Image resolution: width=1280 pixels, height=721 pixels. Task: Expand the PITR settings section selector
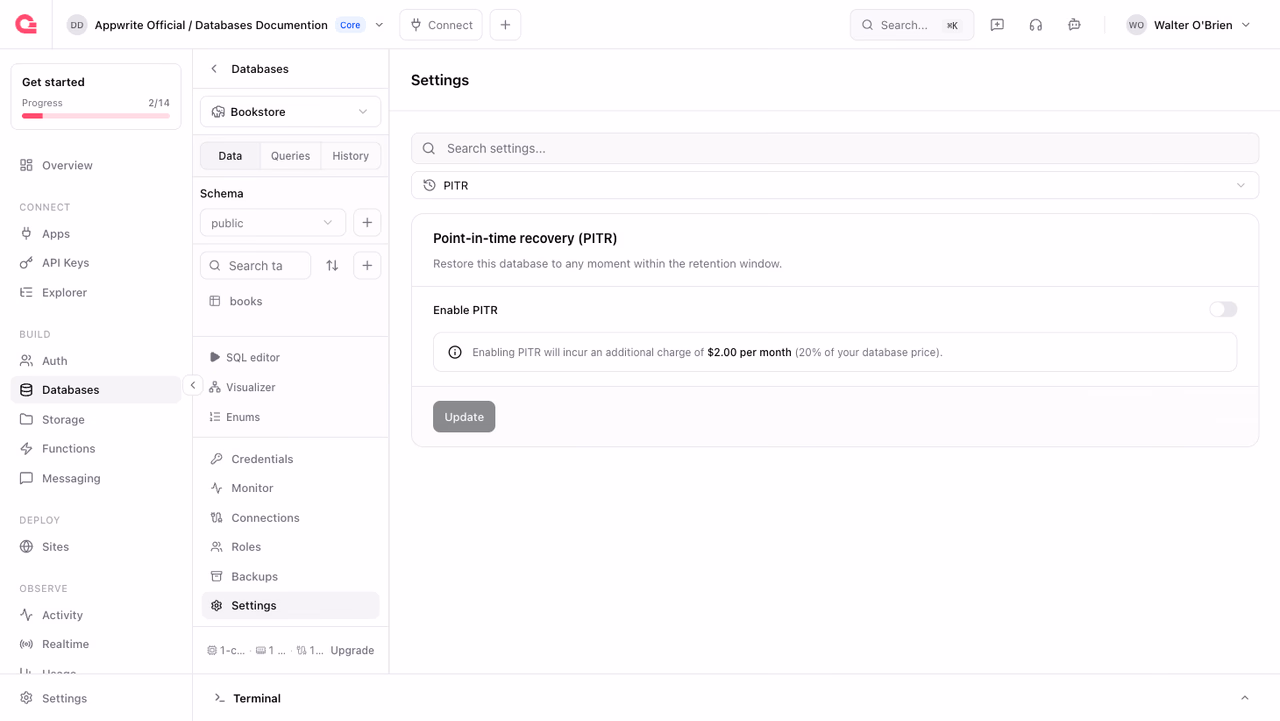[835, 185]
